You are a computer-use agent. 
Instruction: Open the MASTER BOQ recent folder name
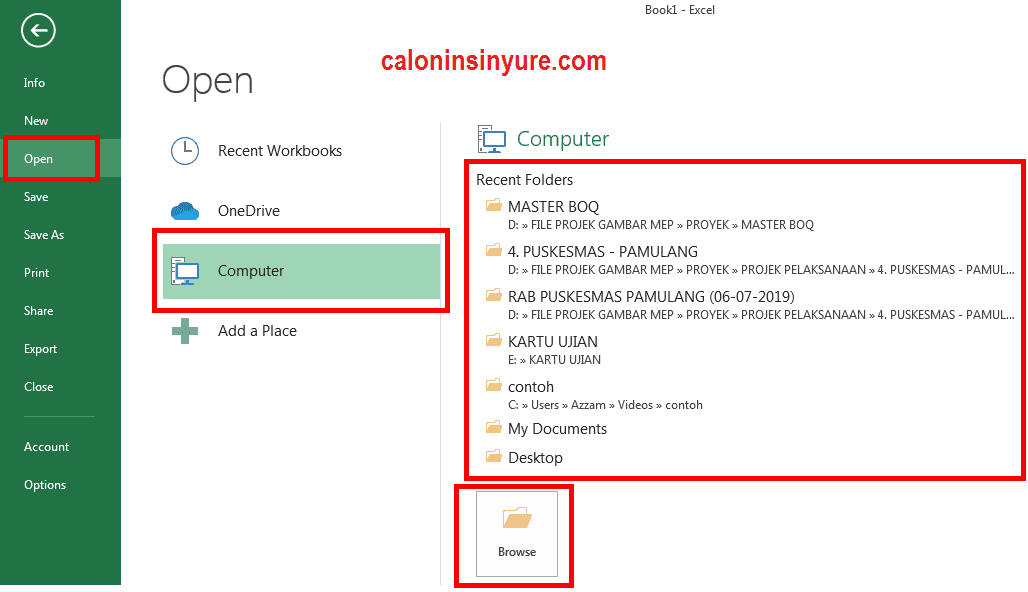click(553, 207)
